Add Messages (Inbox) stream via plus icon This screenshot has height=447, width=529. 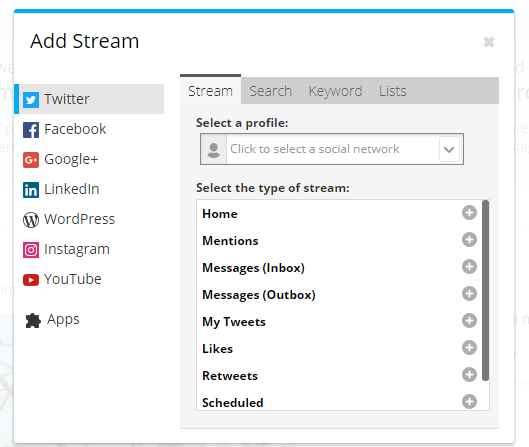click(x=469, y=267)
